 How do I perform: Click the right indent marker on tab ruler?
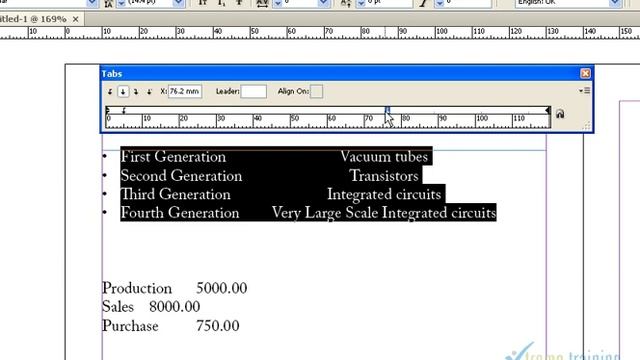tap(548, 110)
